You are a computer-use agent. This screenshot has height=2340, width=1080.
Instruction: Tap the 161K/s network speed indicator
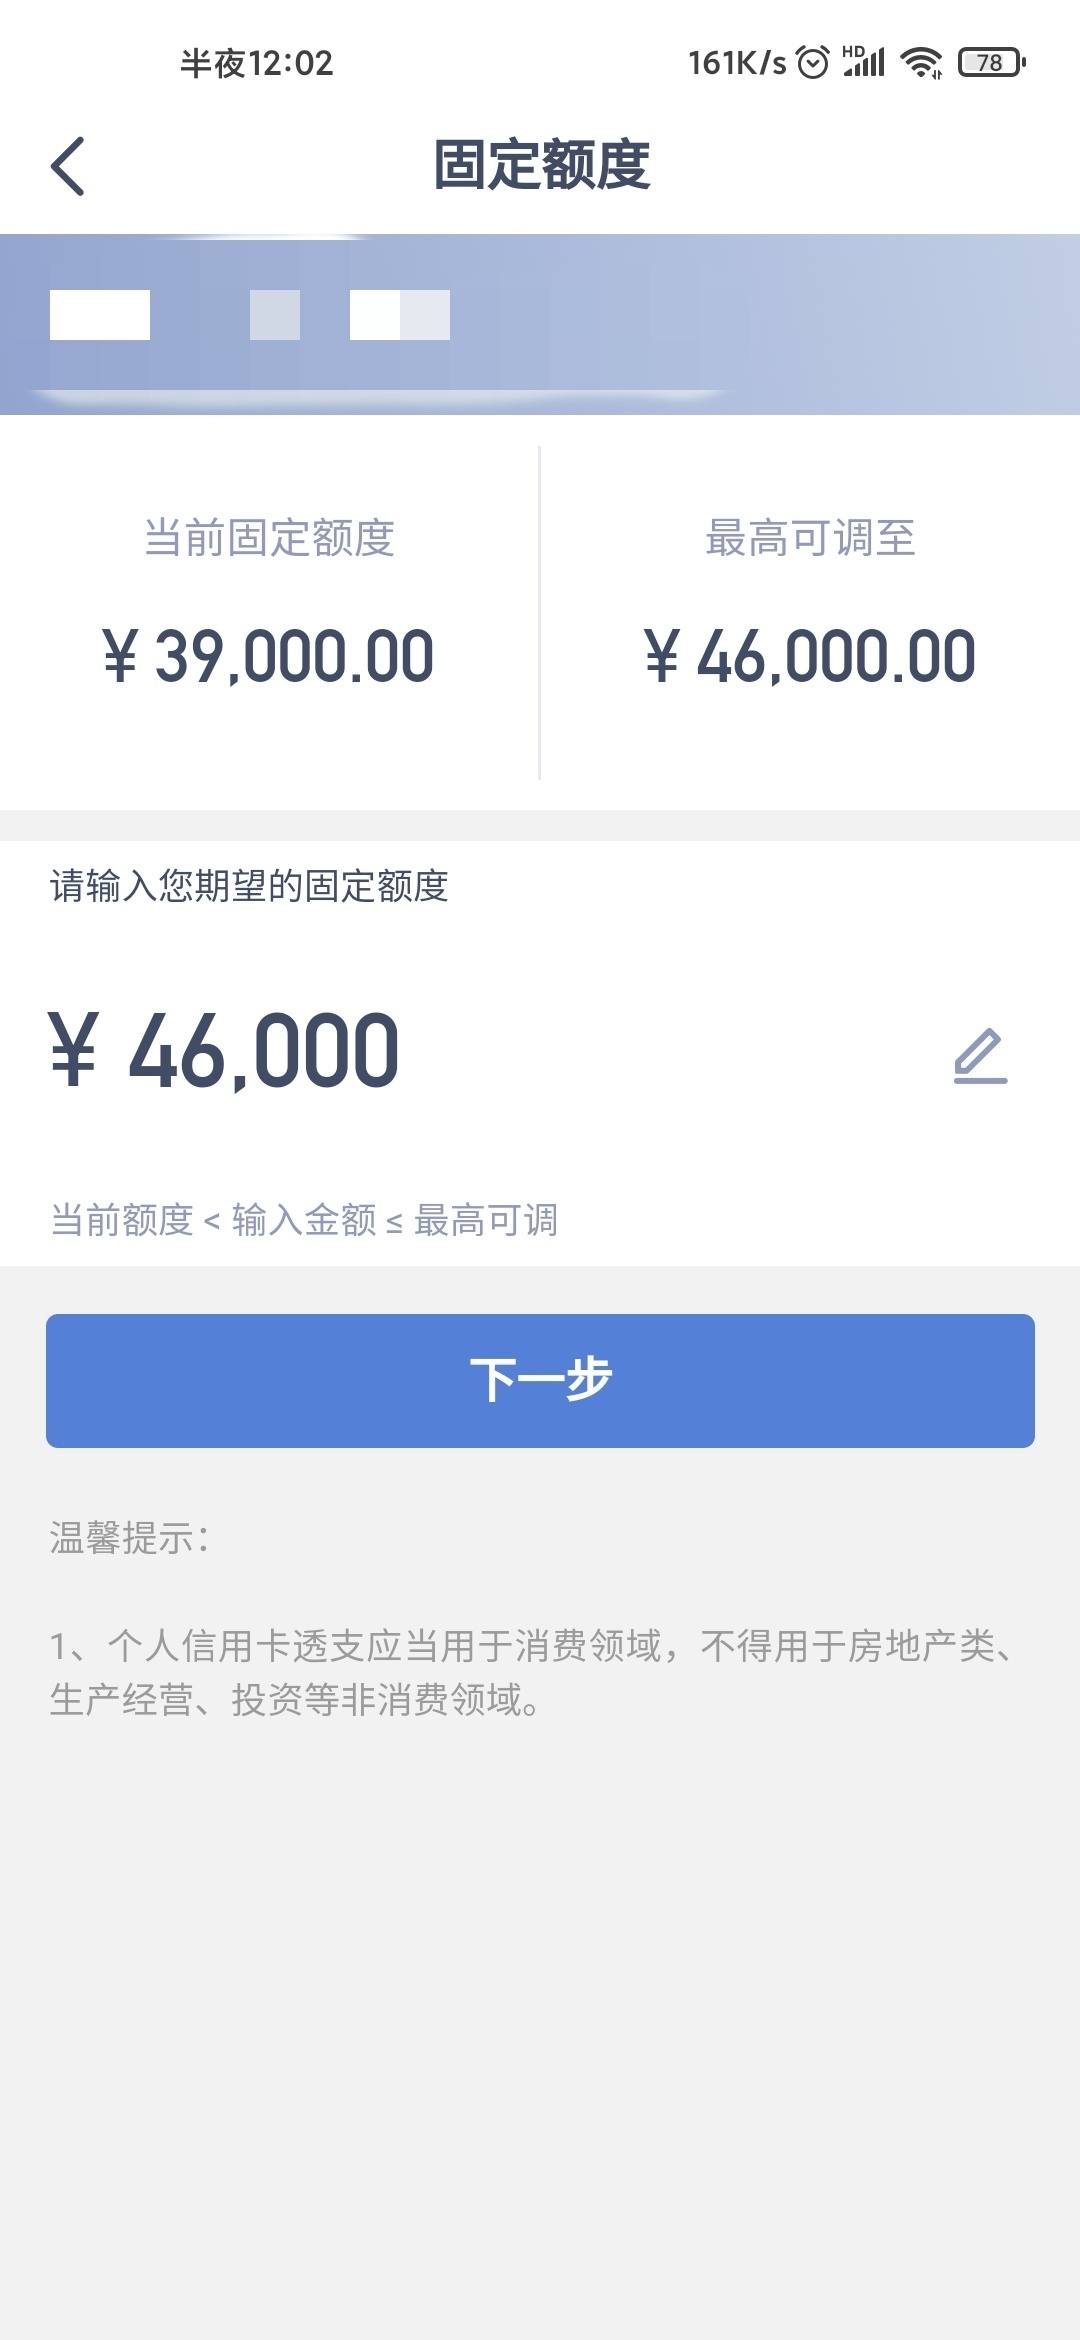tap(738, 63)
